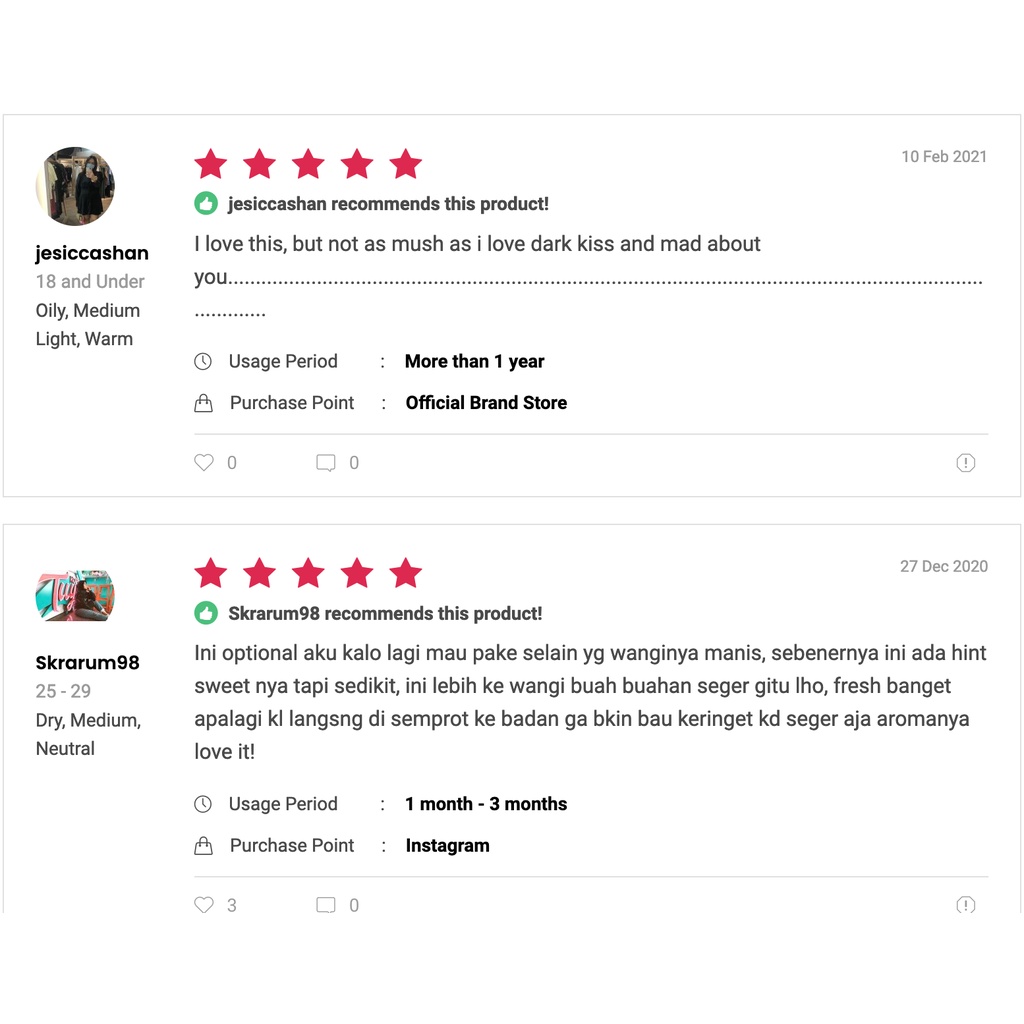Image resolution: width=1024 pixels, height=1024 pixels.
Task: Report Skrarum98's review via exclamation icon
Action: tap(965, 904)
